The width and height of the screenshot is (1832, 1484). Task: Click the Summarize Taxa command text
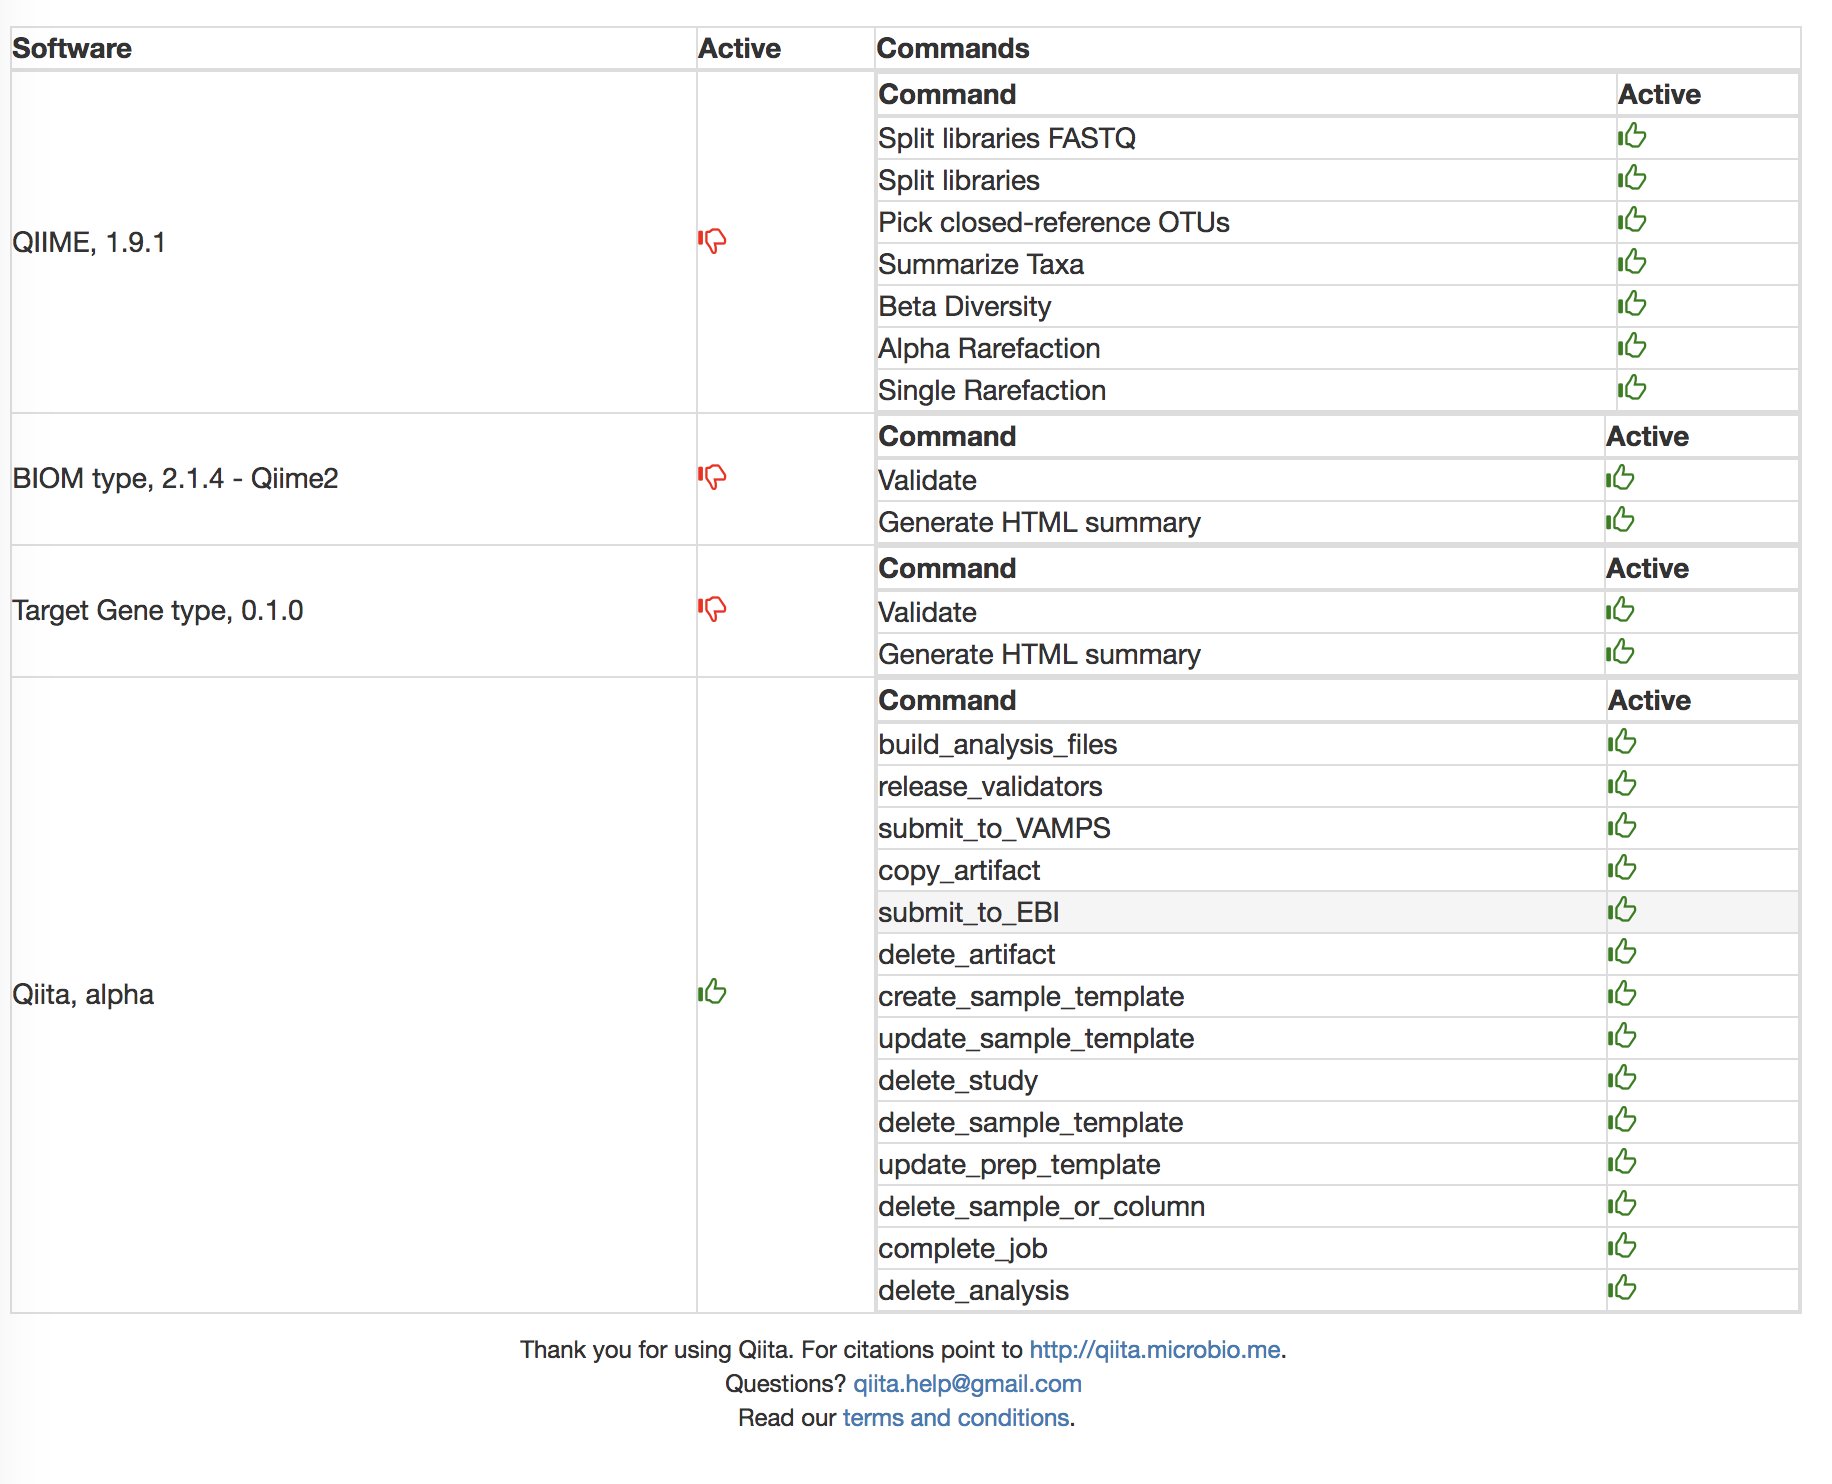[981, 264]
